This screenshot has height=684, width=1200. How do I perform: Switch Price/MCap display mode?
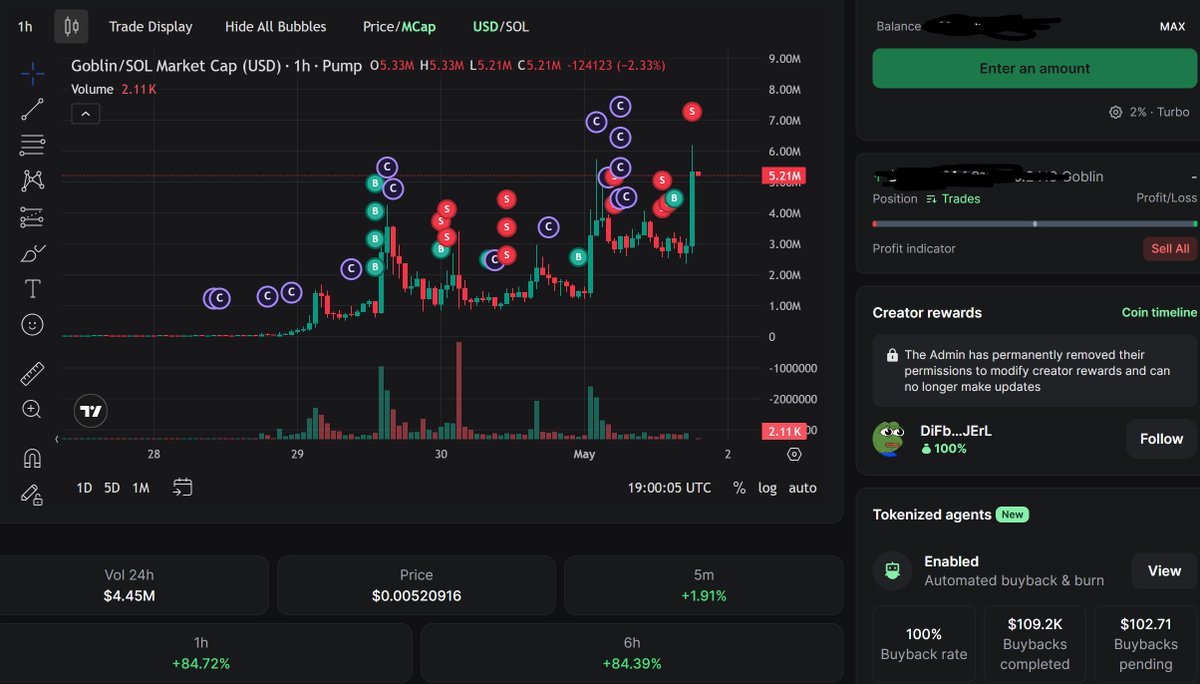399,27
